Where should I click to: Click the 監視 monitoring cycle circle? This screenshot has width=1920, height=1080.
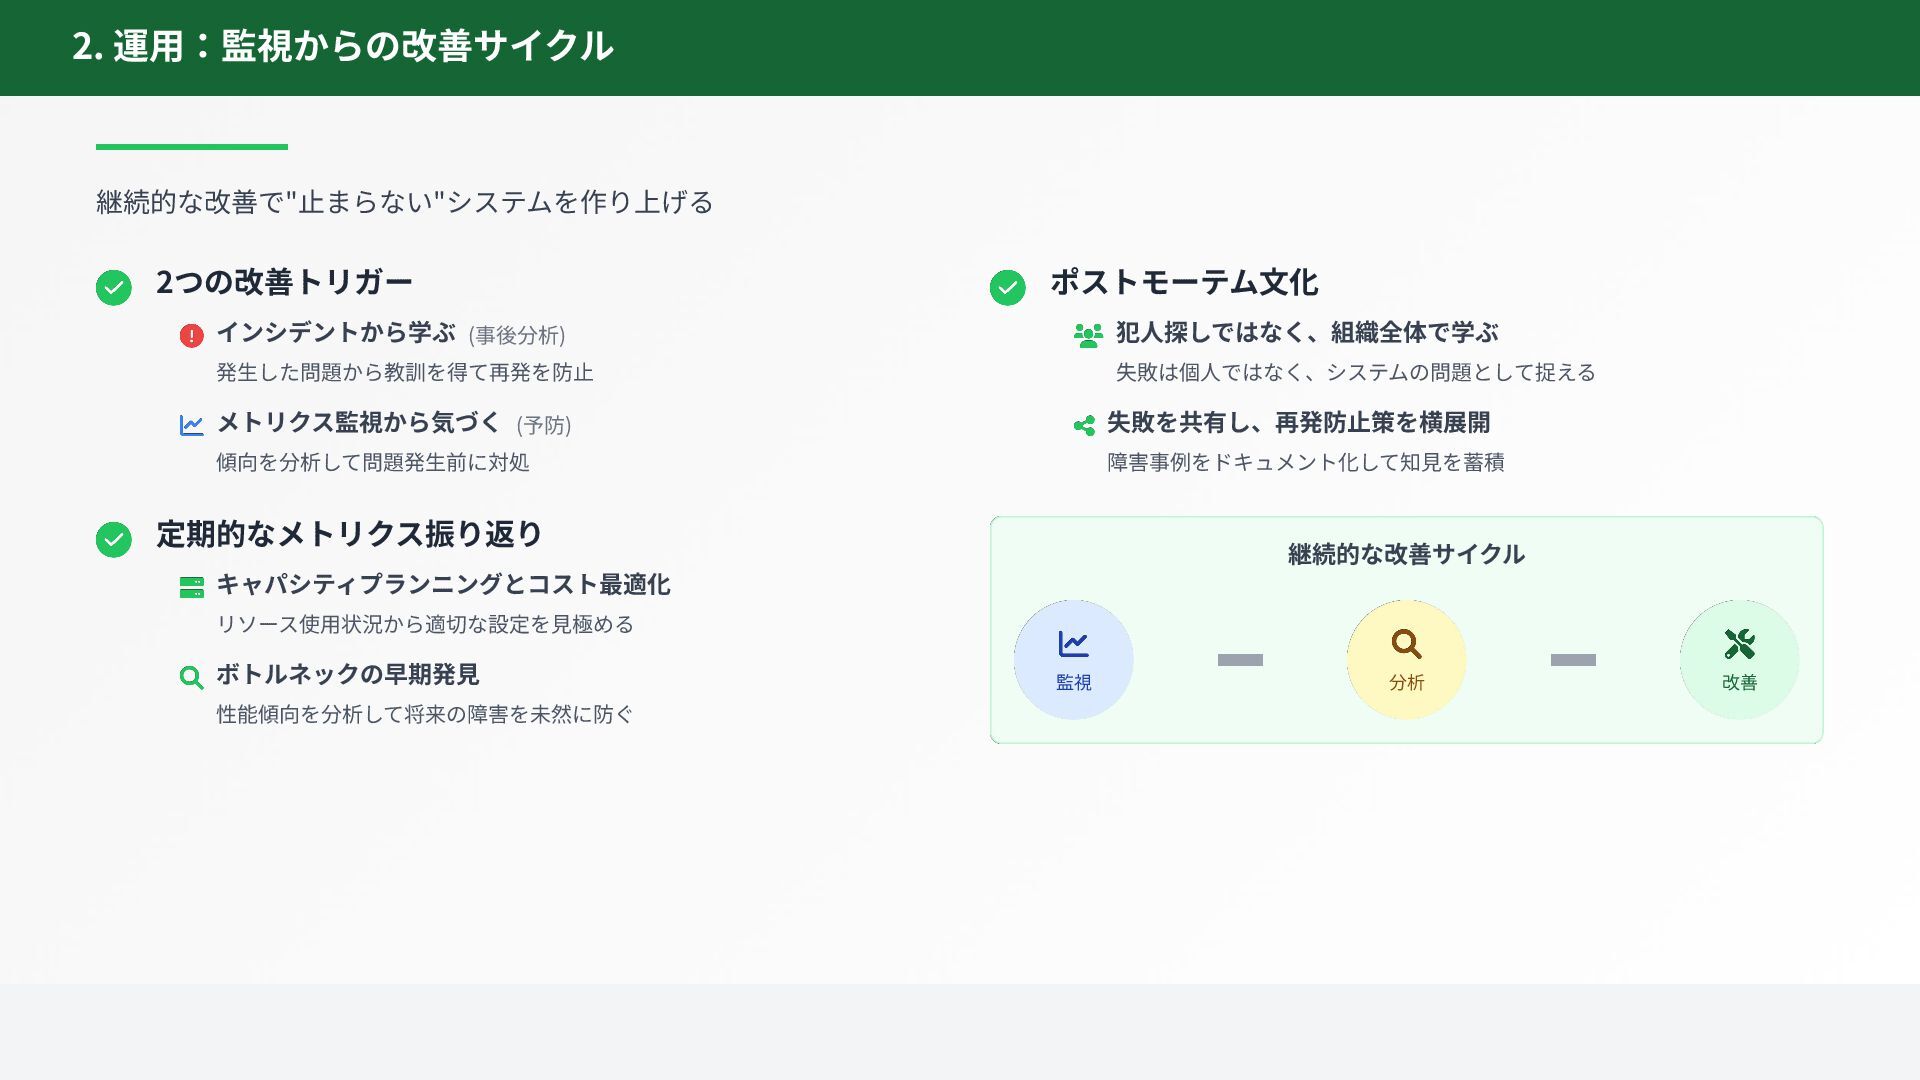[x=1073, y=659]
